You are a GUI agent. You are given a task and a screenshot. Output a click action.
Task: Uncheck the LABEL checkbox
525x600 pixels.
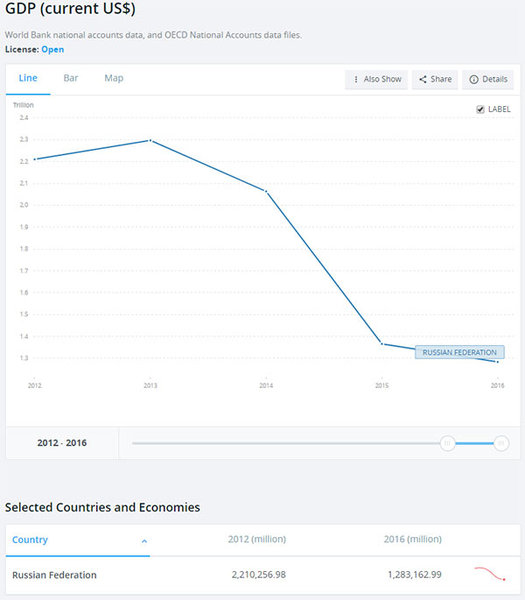click(x=480, y=109)
